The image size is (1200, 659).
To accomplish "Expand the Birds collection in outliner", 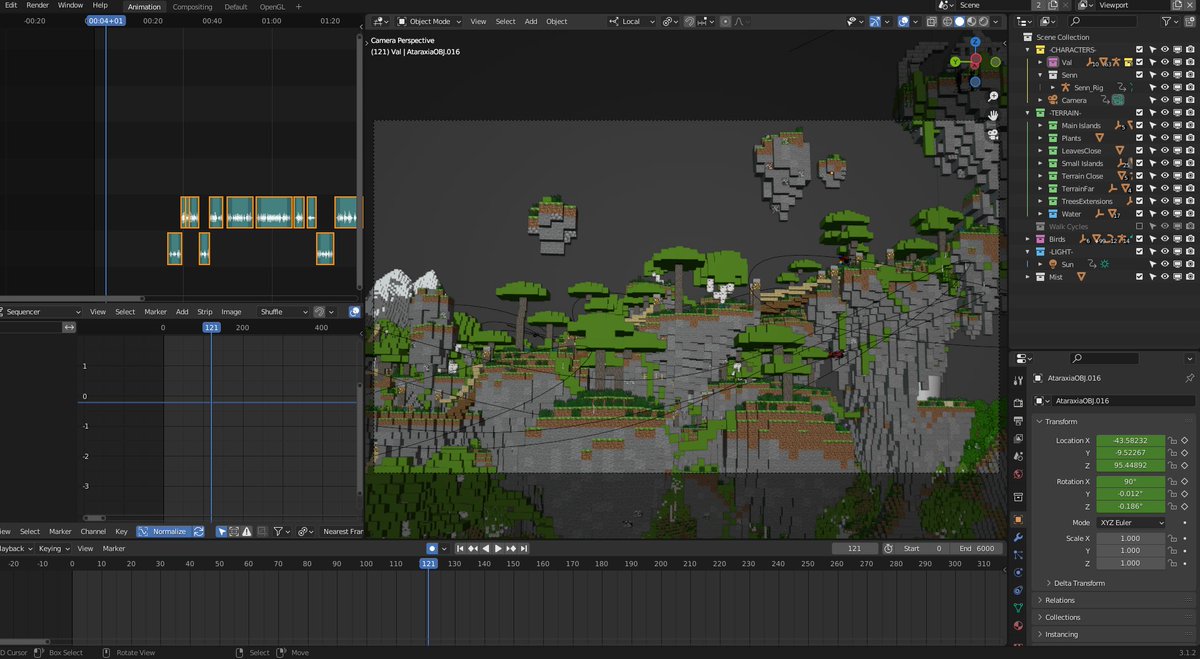I will pyautogui.click(x=1030, y=239).
